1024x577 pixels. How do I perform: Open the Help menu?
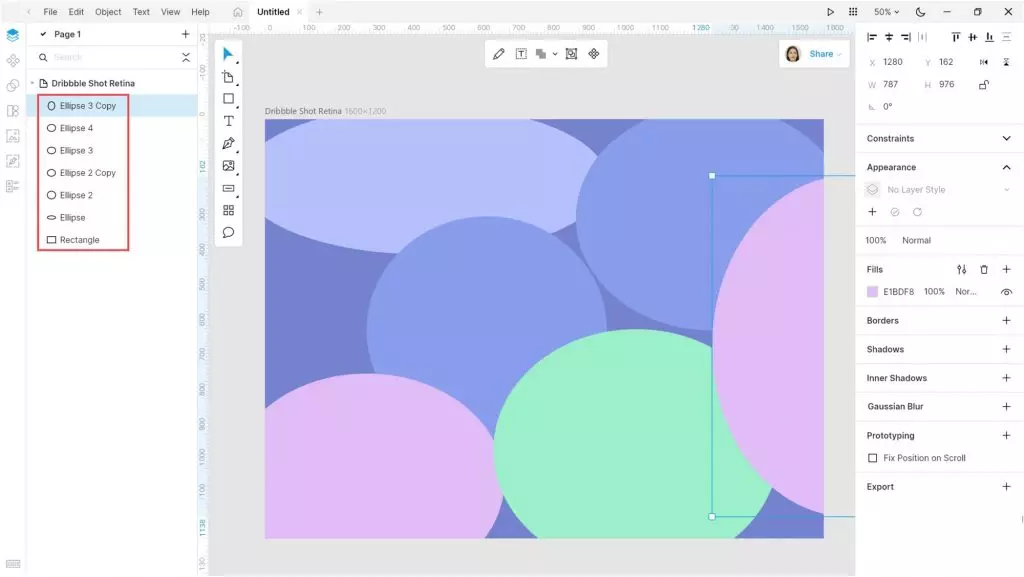click(200, 12)
